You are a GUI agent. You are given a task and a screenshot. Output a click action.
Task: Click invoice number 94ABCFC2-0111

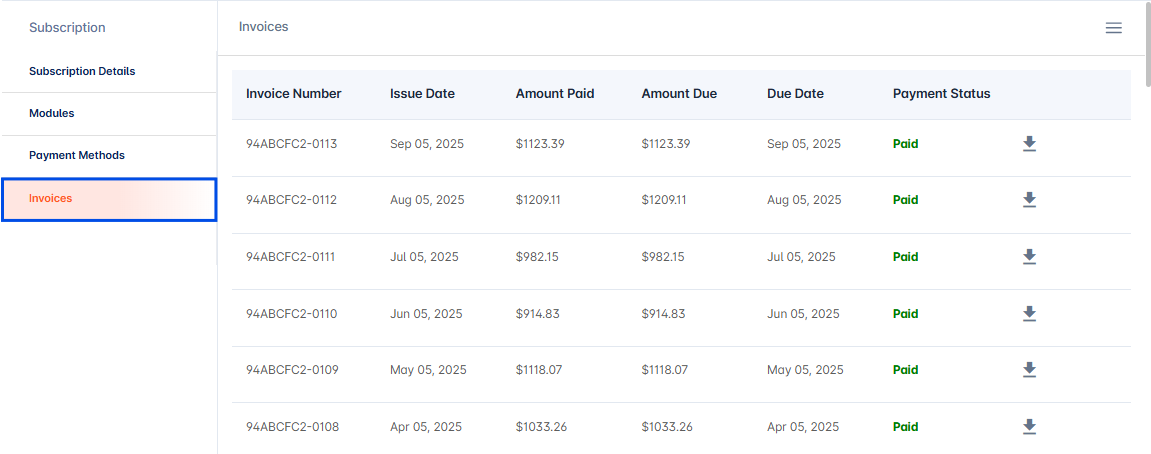291,256
